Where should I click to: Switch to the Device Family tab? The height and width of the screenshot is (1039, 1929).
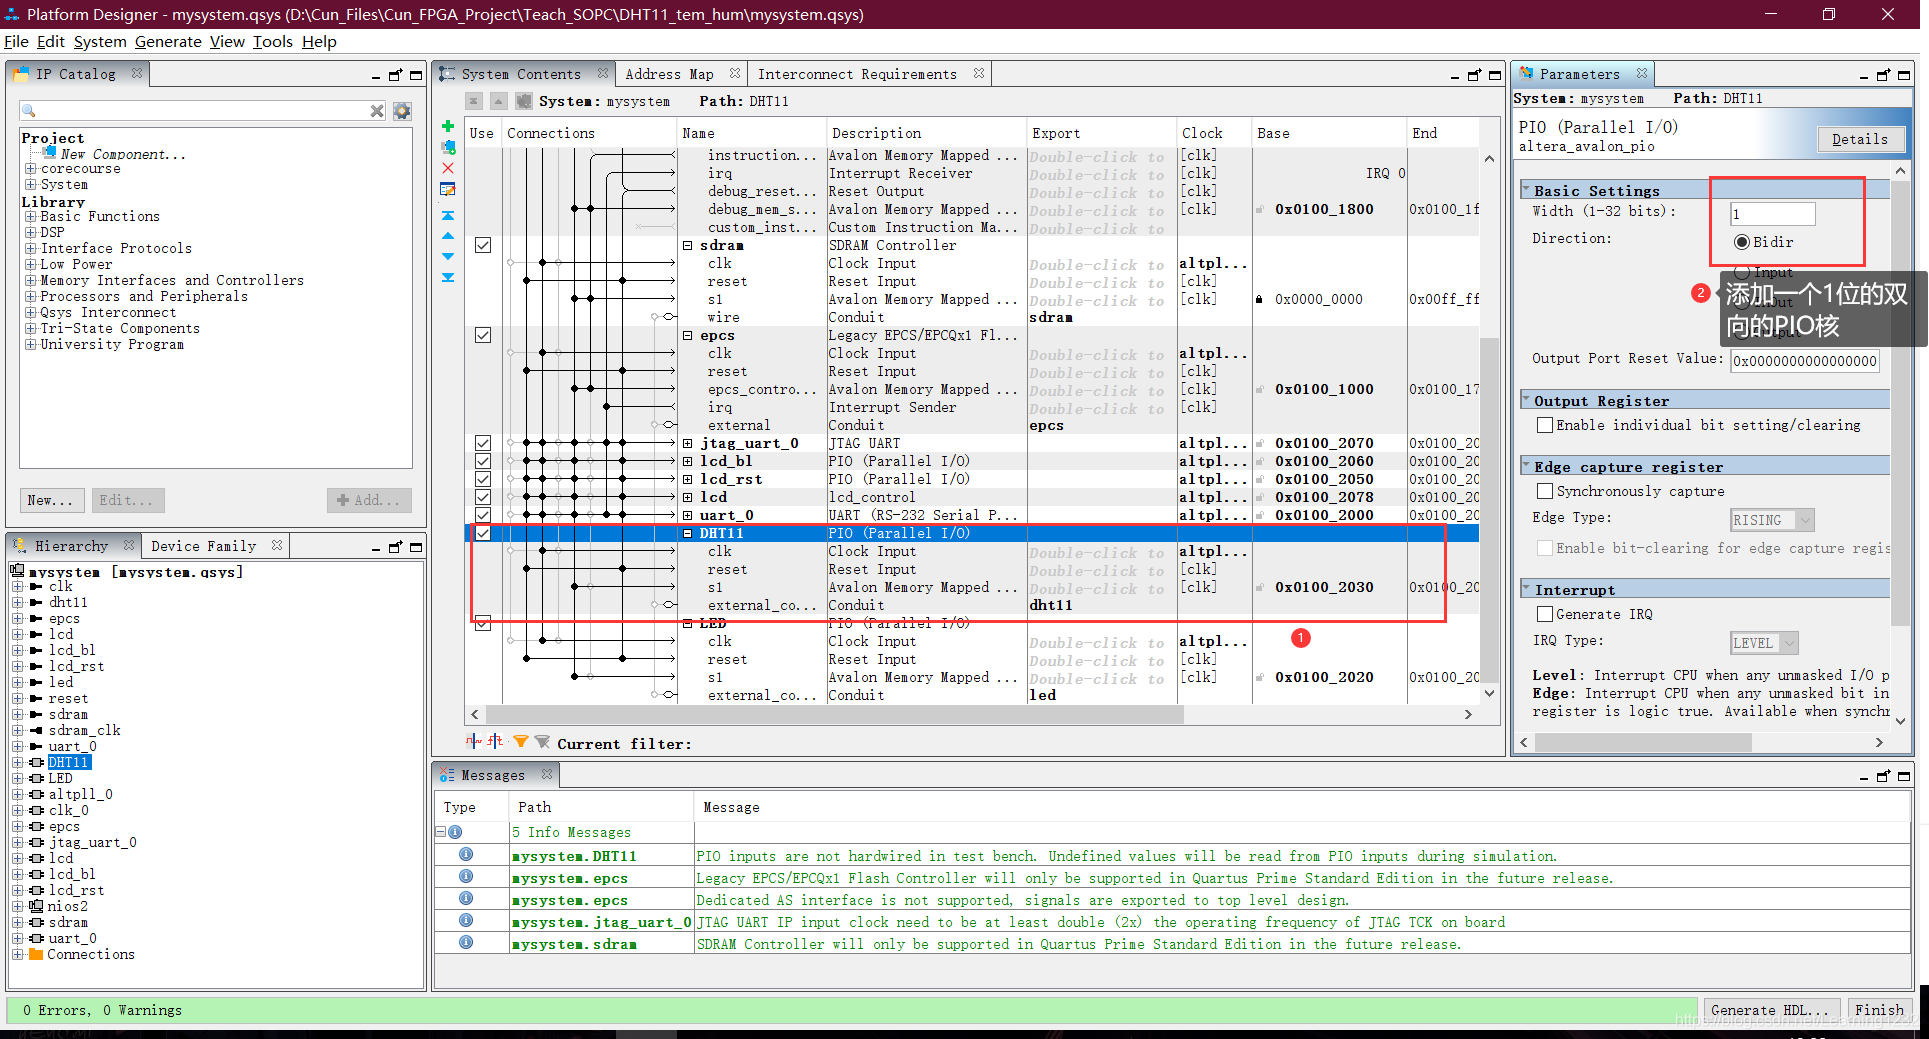point(203,546)
